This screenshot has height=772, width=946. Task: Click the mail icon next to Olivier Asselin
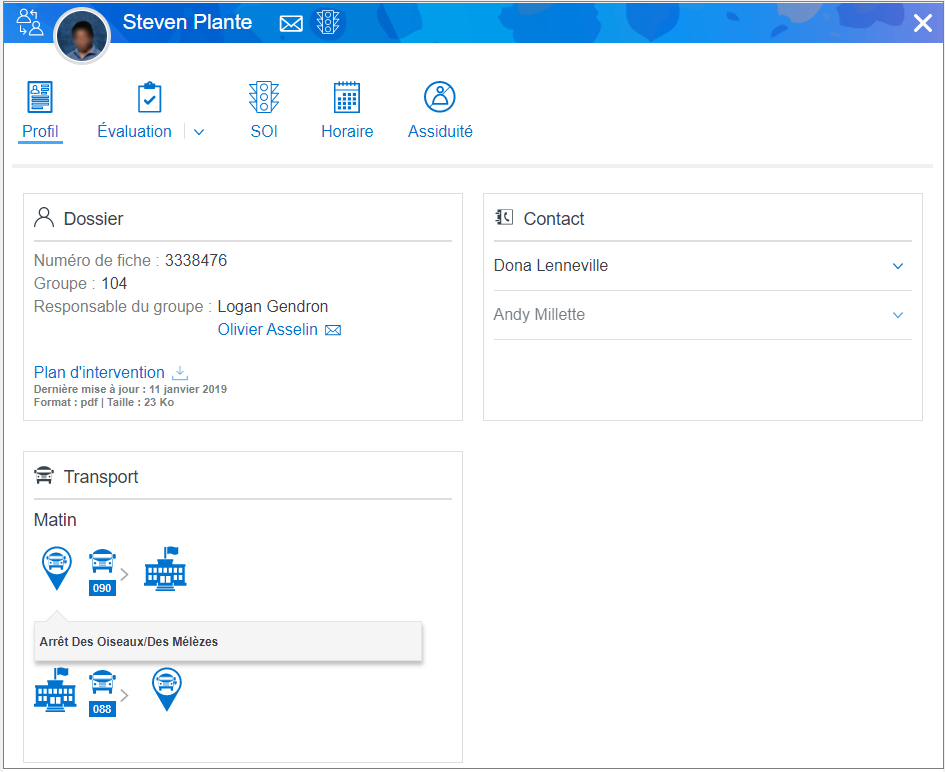(333, 330)
